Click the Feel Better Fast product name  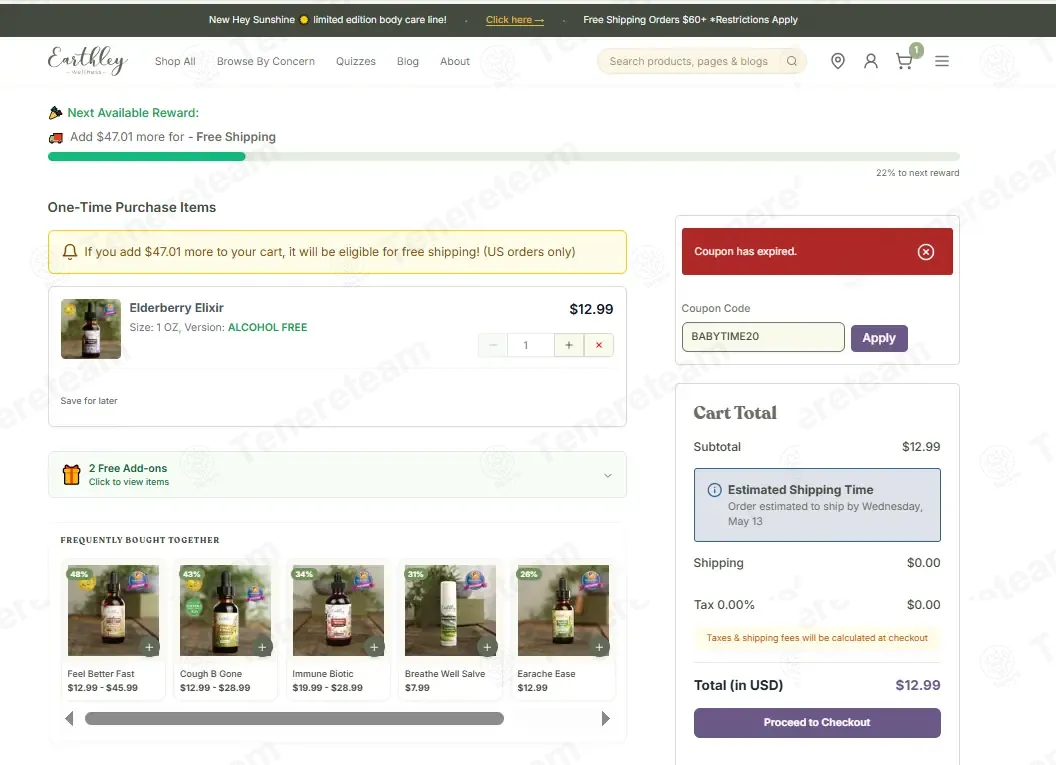(x=101, y=673)
